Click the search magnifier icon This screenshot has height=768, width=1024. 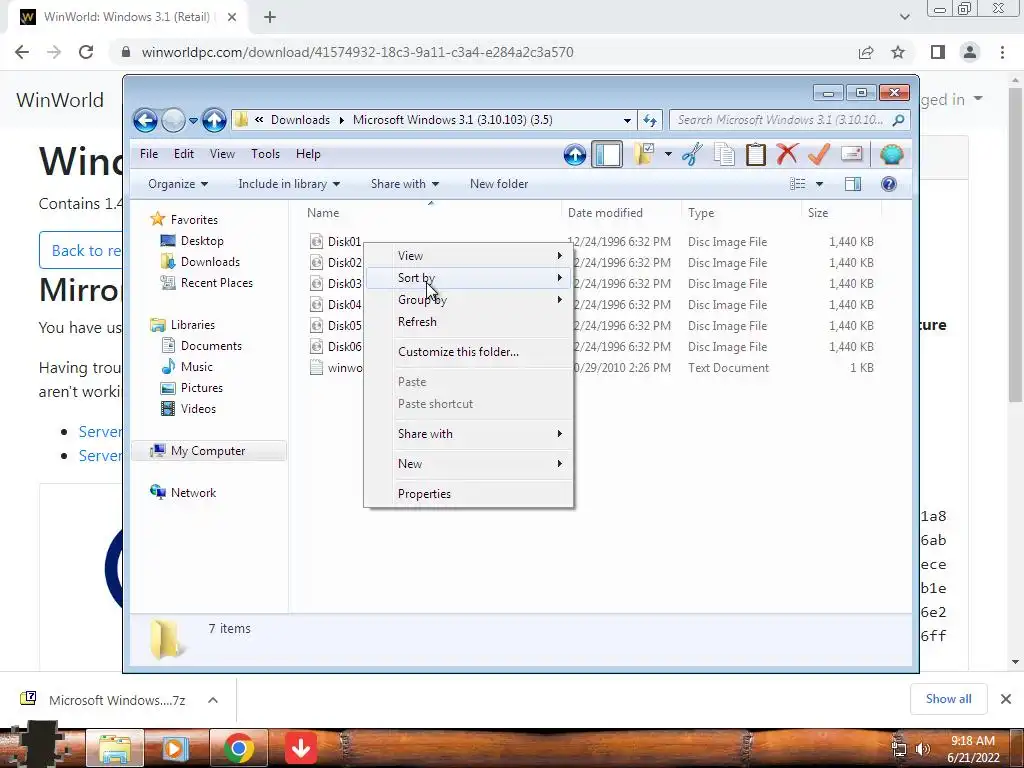pyautogui.click(x=899, y=120)
